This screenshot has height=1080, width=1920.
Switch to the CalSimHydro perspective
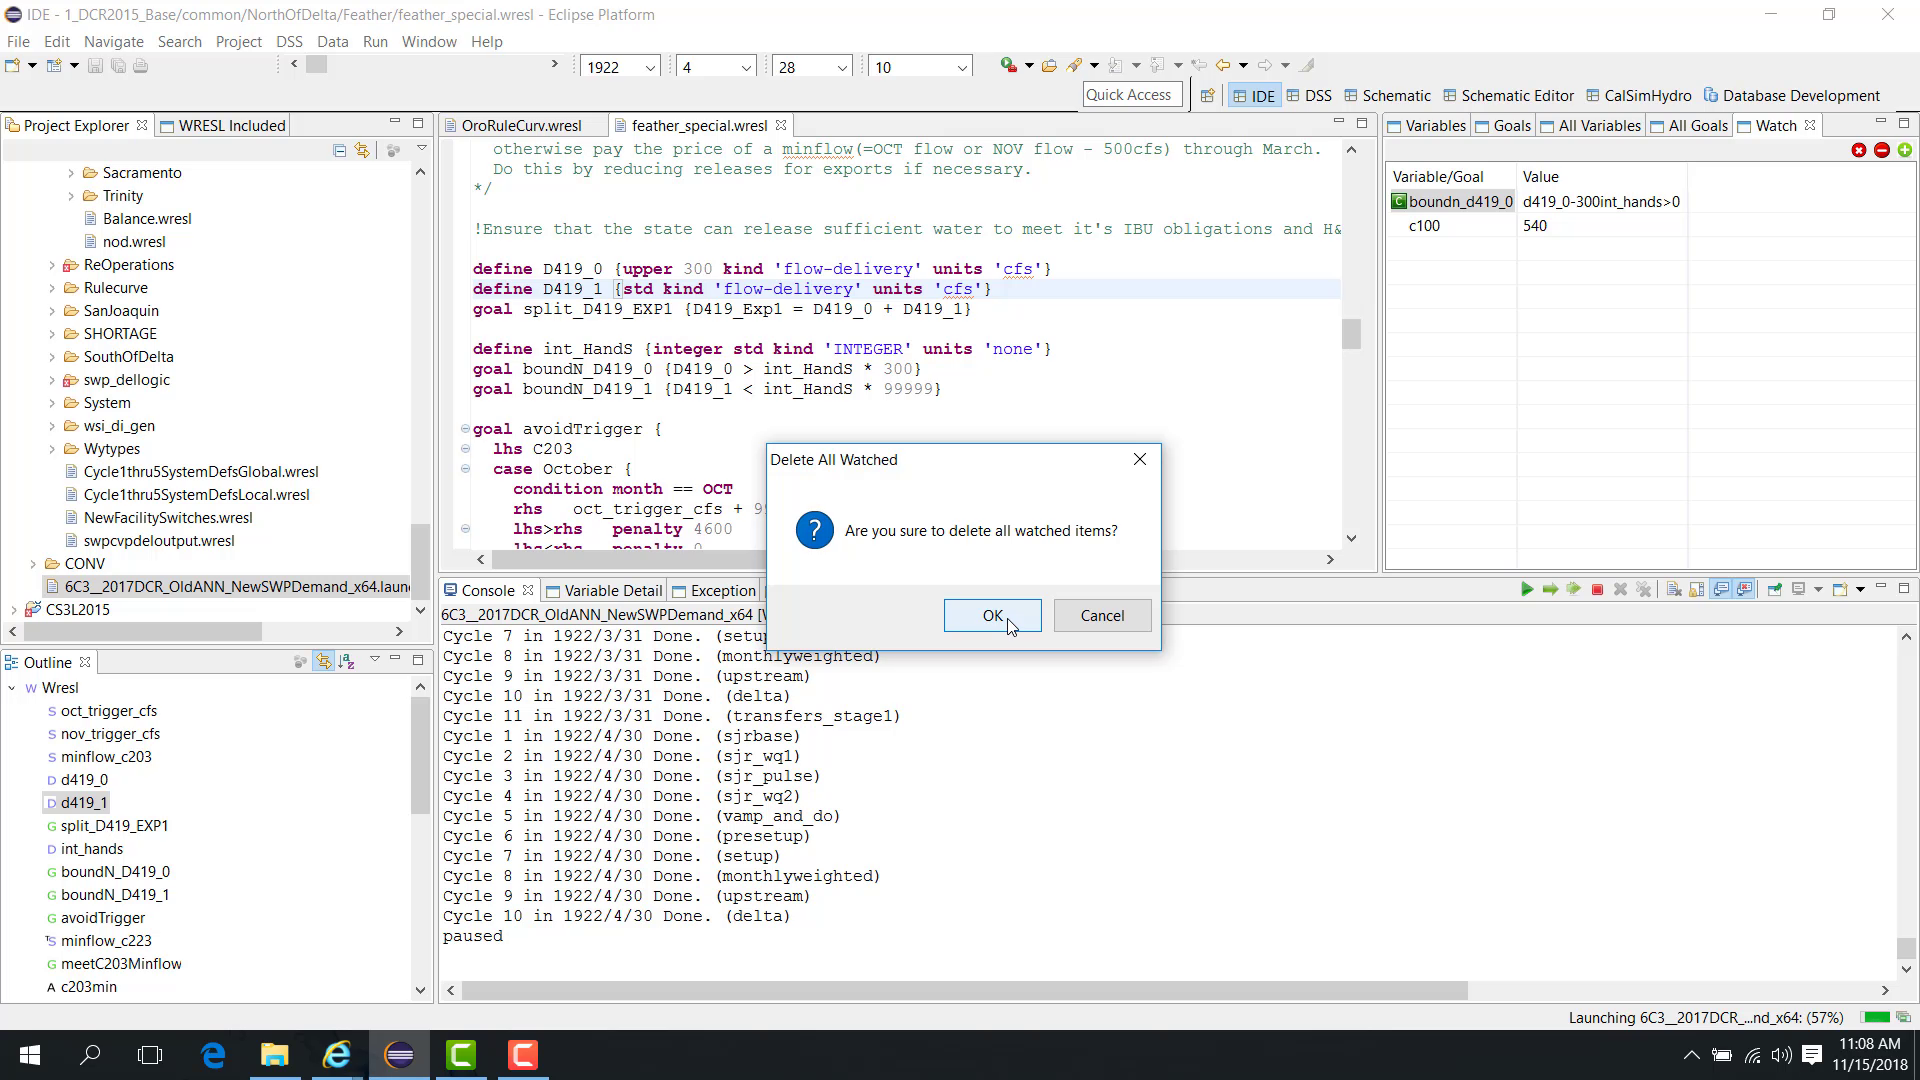click(x=1638, y=95)
